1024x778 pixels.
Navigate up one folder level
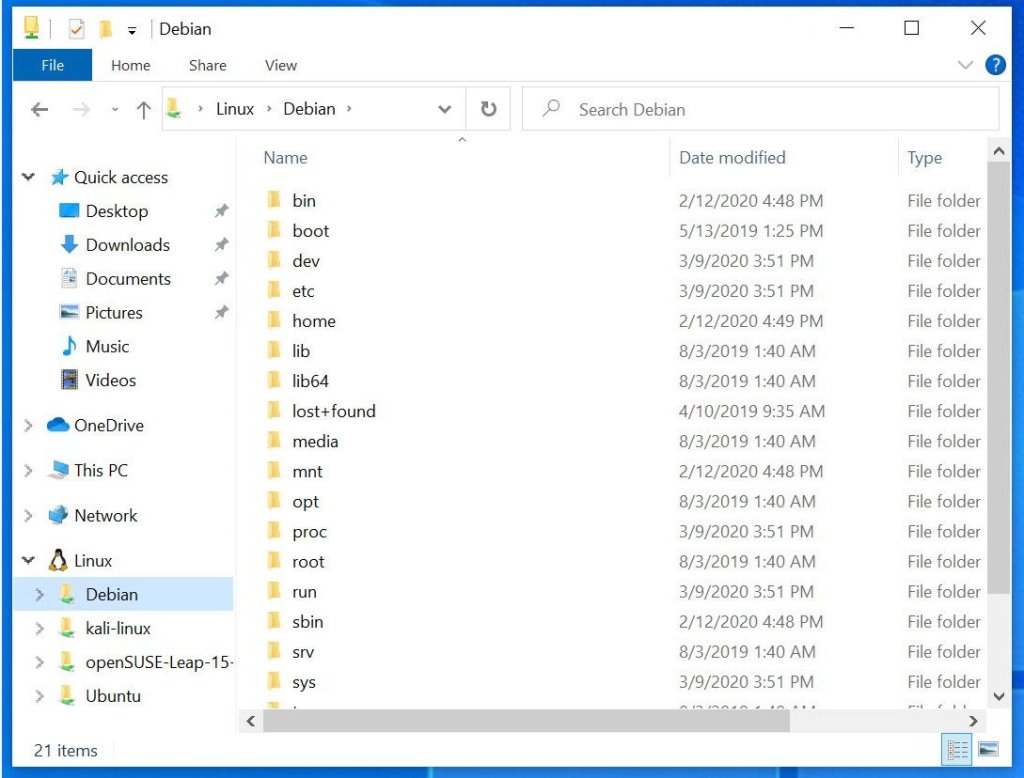pyautogui.click(x=143, y=109)
